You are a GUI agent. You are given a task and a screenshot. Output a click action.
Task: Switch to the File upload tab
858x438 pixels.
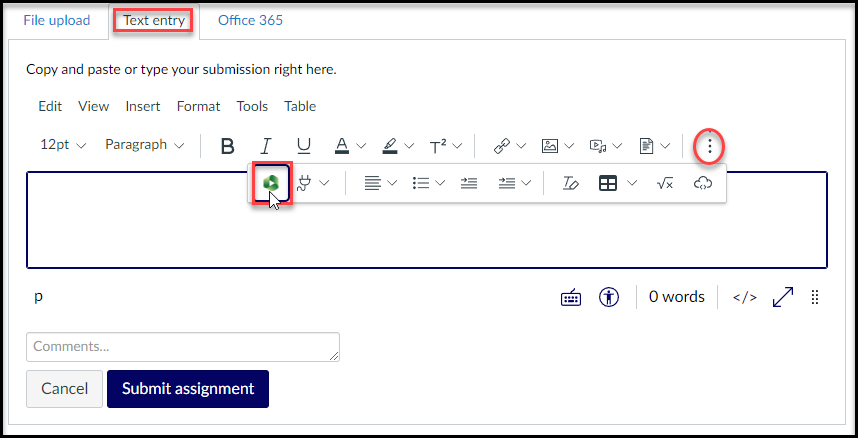(x=57, y=20)
